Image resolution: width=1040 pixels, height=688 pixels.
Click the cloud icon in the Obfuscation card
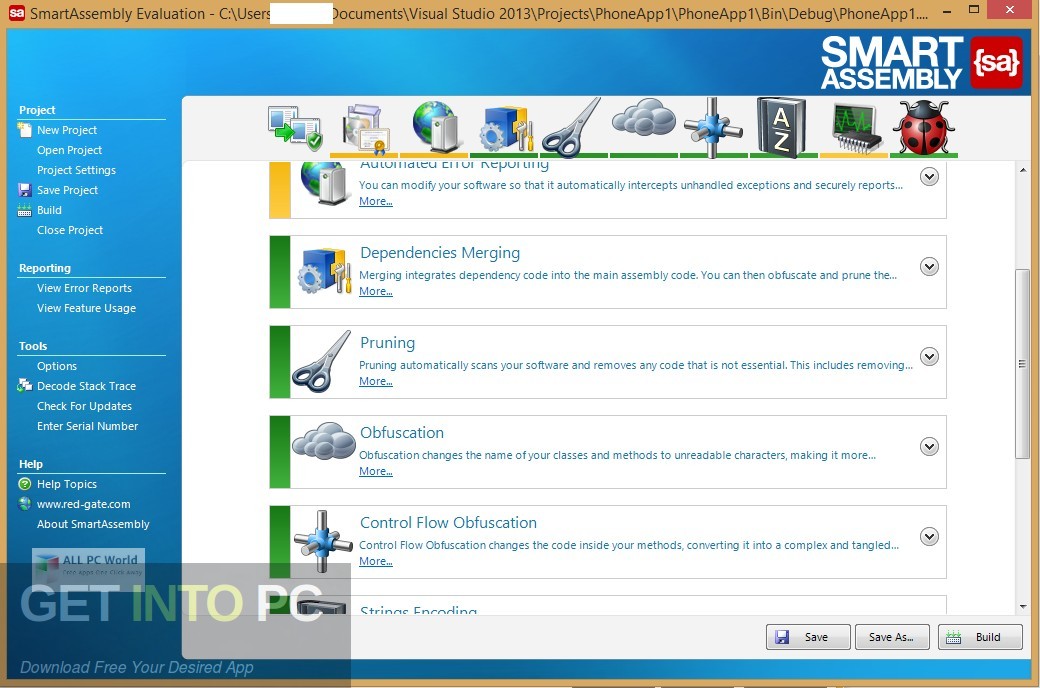[324, 441]
